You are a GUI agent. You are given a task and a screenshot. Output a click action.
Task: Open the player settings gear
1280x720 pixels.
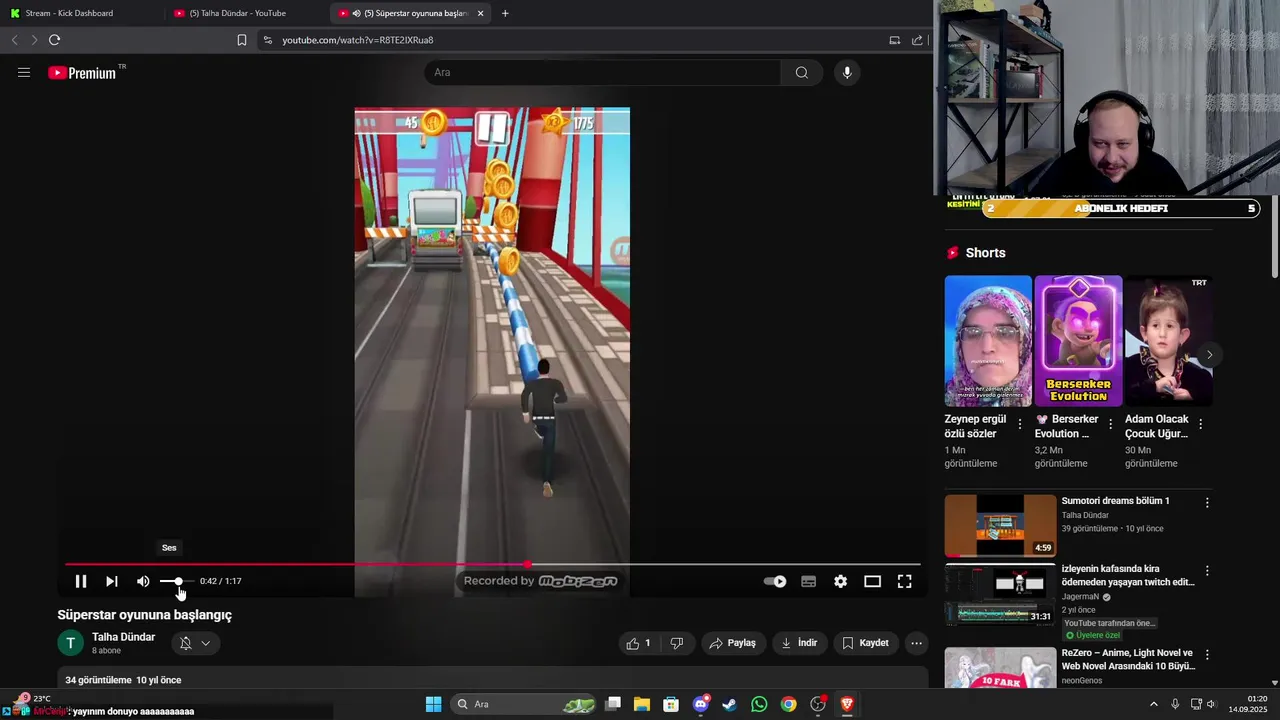[840, 581]
